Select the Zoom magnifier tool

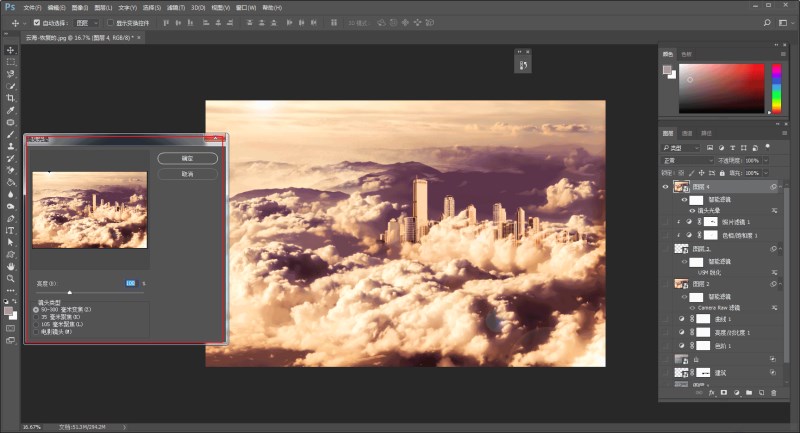coord(11,278)
